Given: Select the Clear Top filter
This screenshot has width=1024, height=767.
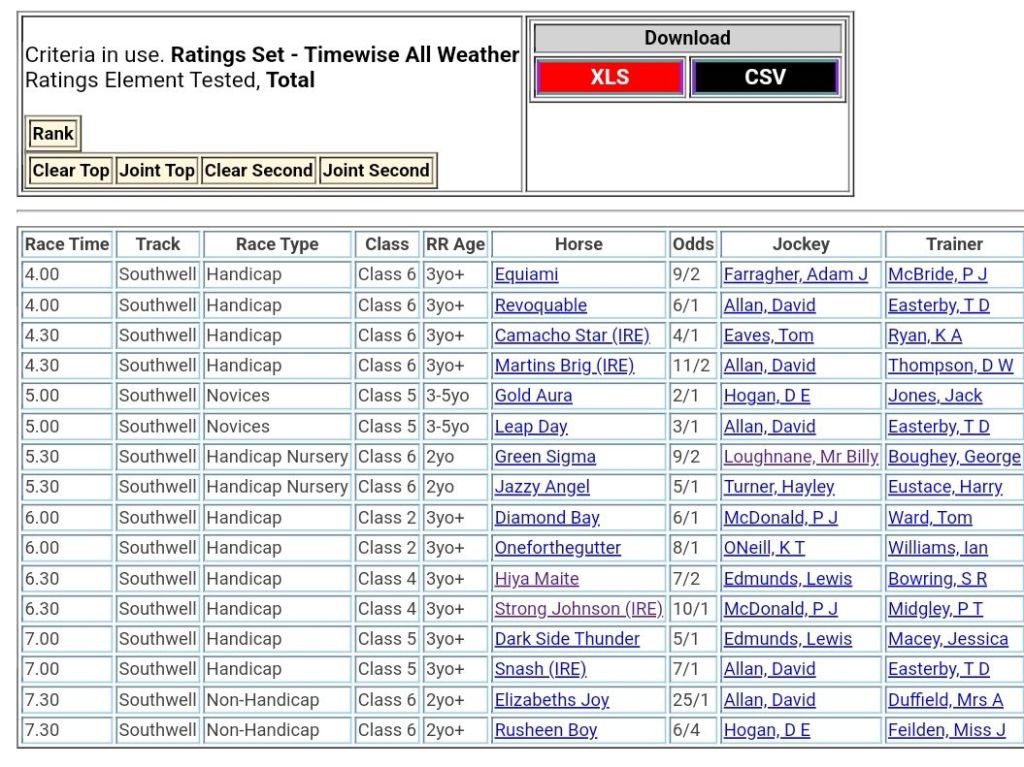Looking at the screenshot, I should coord(70,171).
